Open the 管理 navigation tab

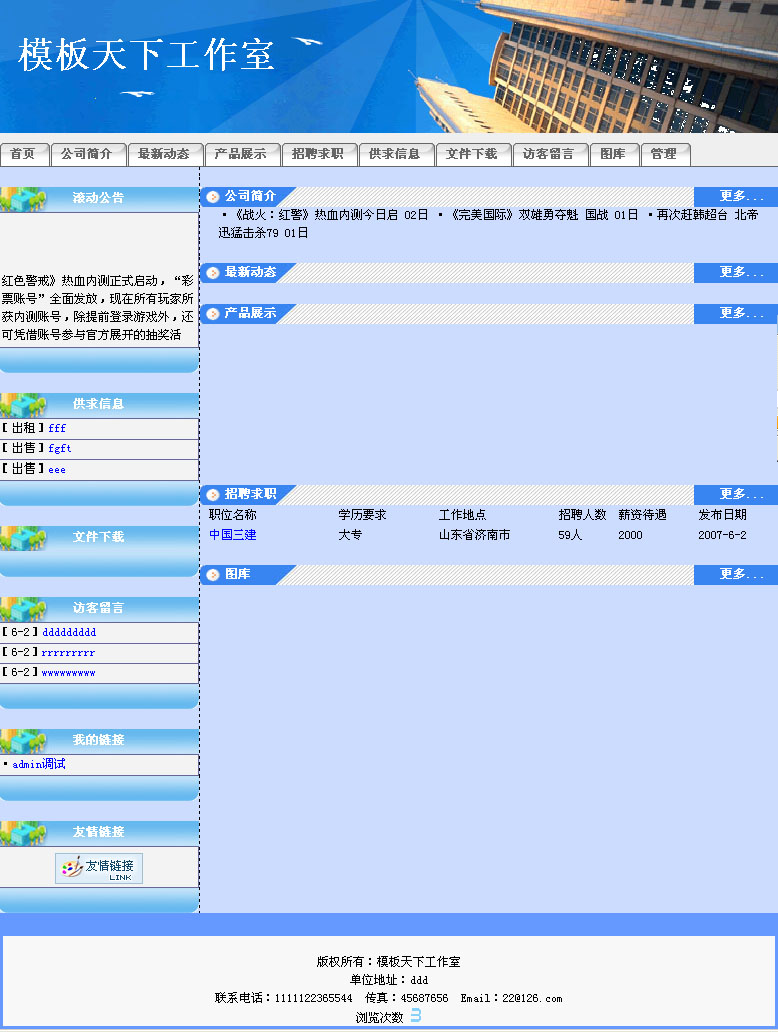coord(664,154)
